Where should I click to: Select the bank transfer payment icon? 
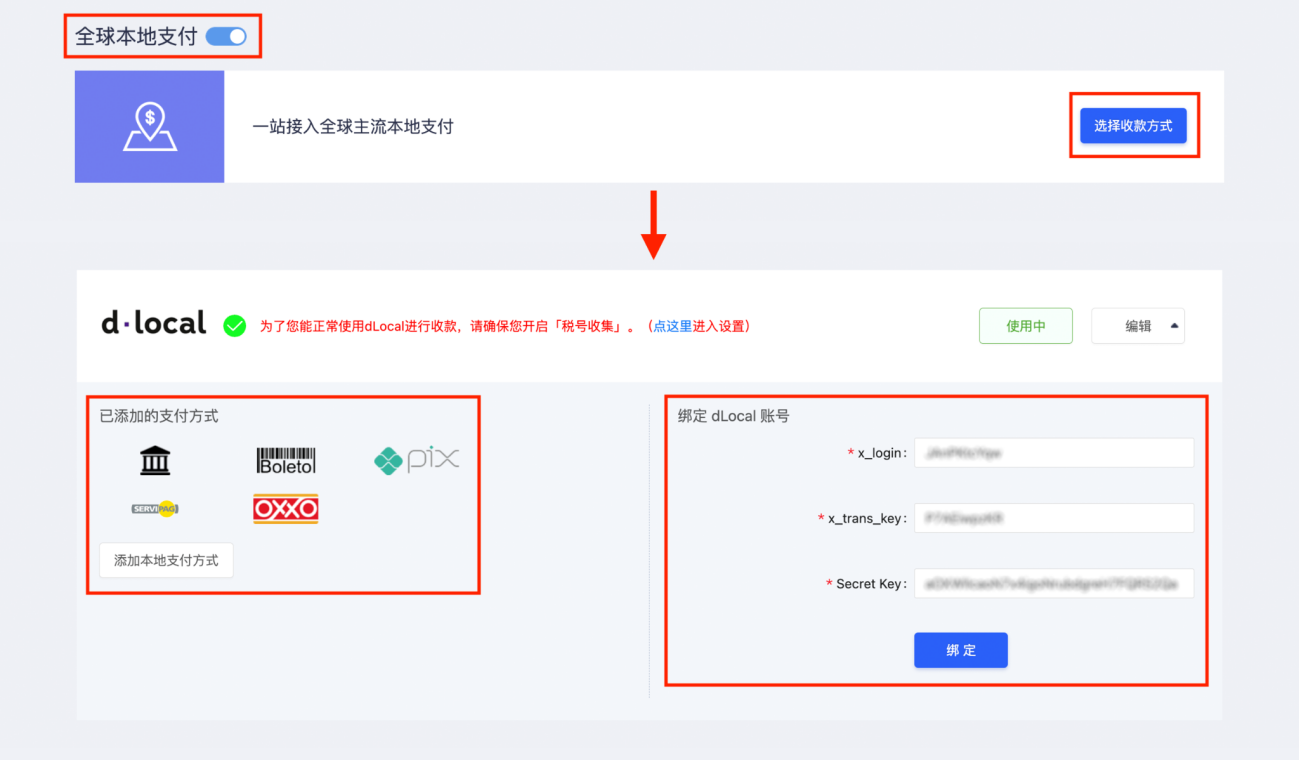tap(154, 459)
